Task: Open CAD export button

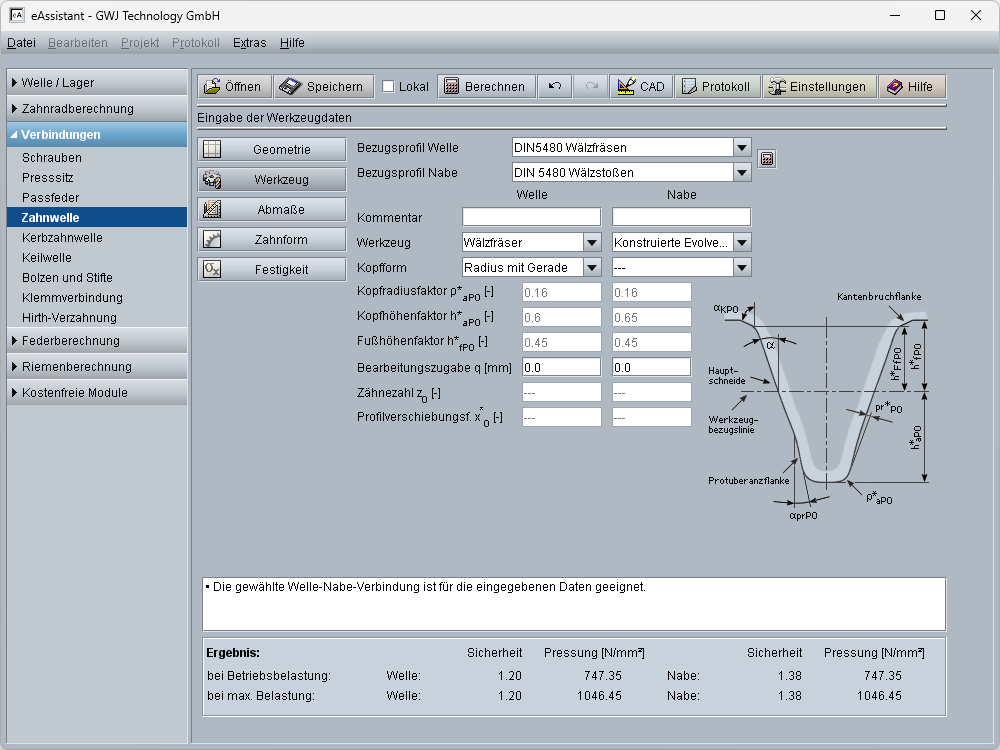Action: pos(641,87)
